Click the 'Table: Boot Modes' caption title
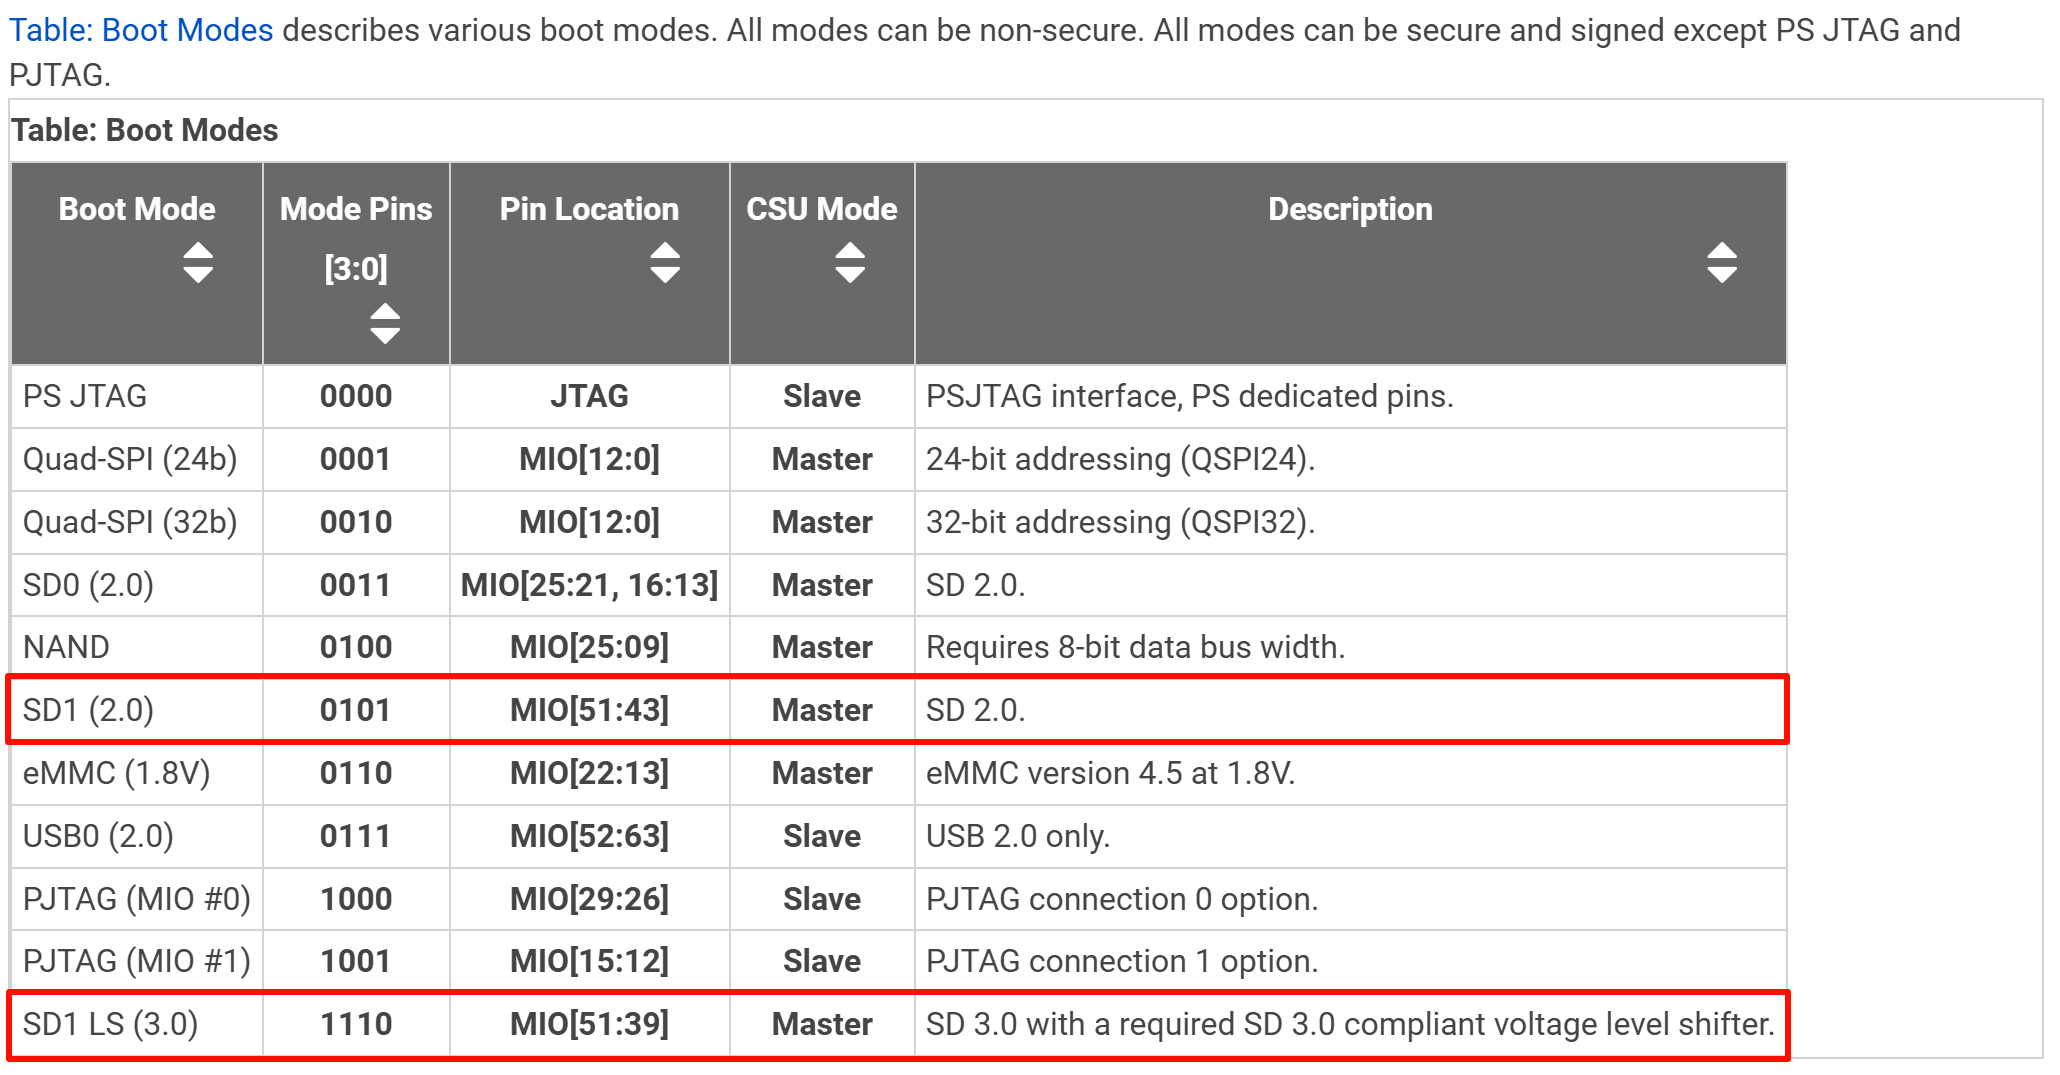 coord(145,130)
